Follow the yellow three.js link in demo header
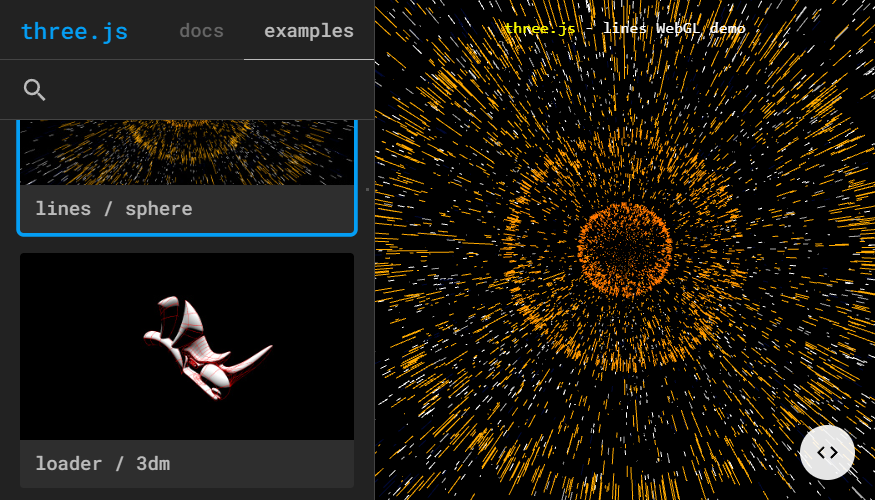875x500 pixels. pos(539,28)
